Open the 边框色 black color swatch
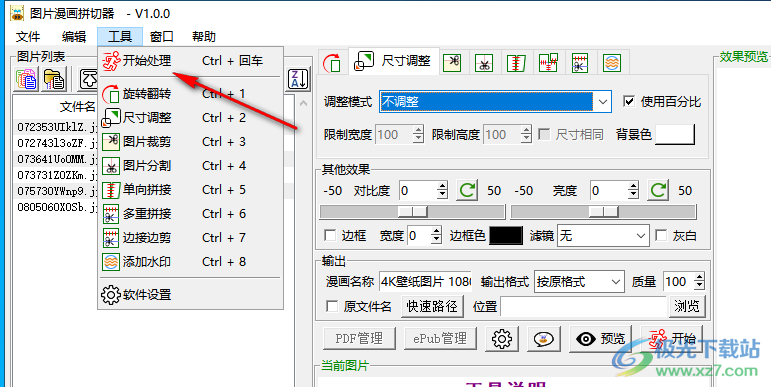 pyautogui.click(x=506, y=236)
